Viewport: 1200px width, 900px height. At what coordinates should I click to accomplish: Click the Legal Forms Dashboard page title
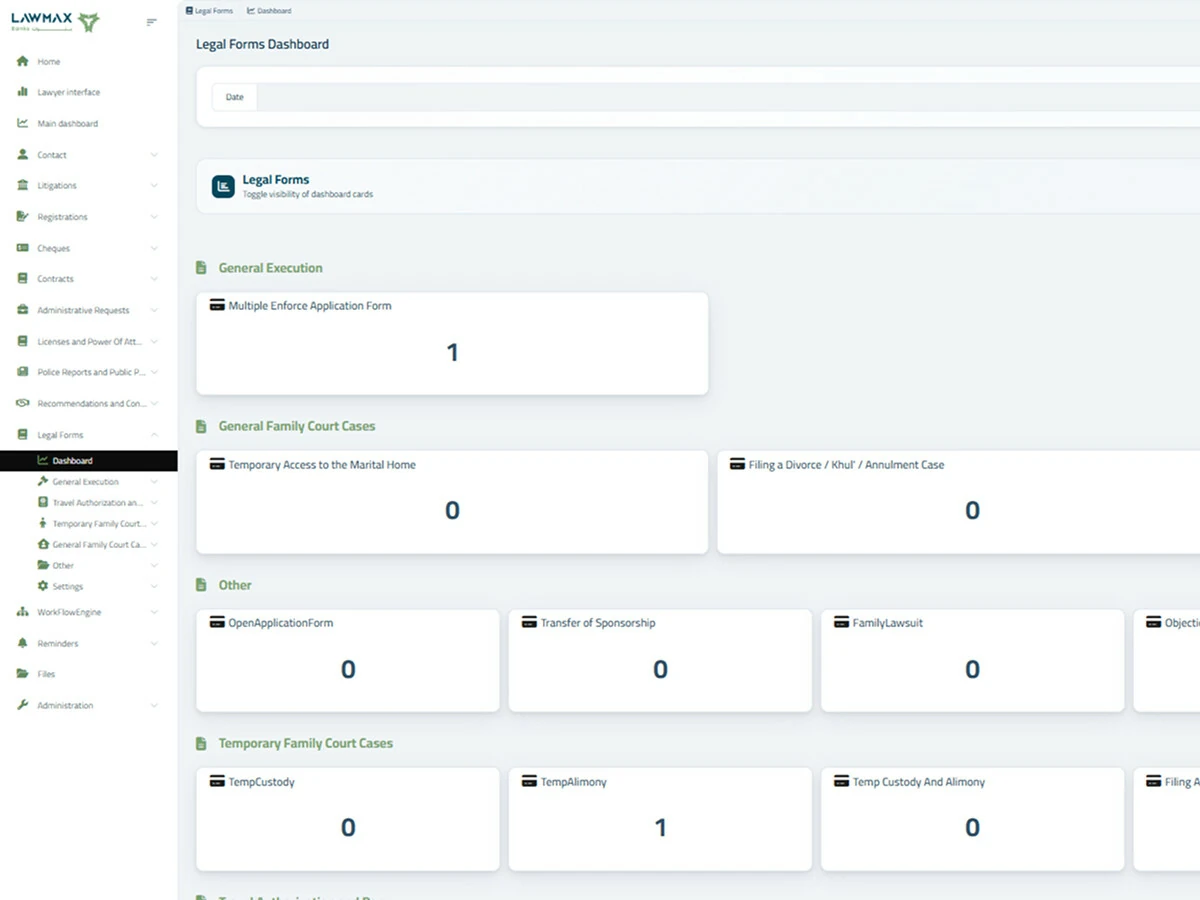[x=262, y=44]
